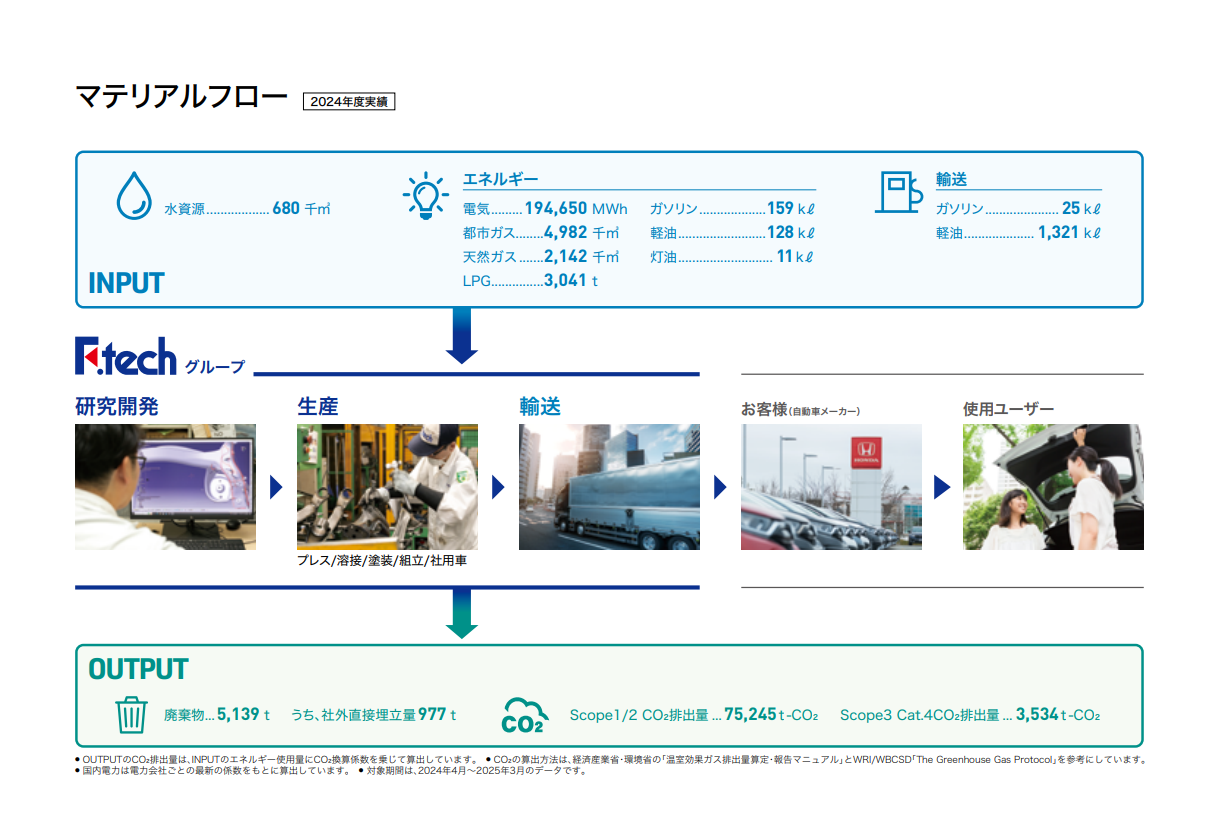Open the 研究開発 CAD screen photo
Screen dimensions: 1220x835
point(165,487)
